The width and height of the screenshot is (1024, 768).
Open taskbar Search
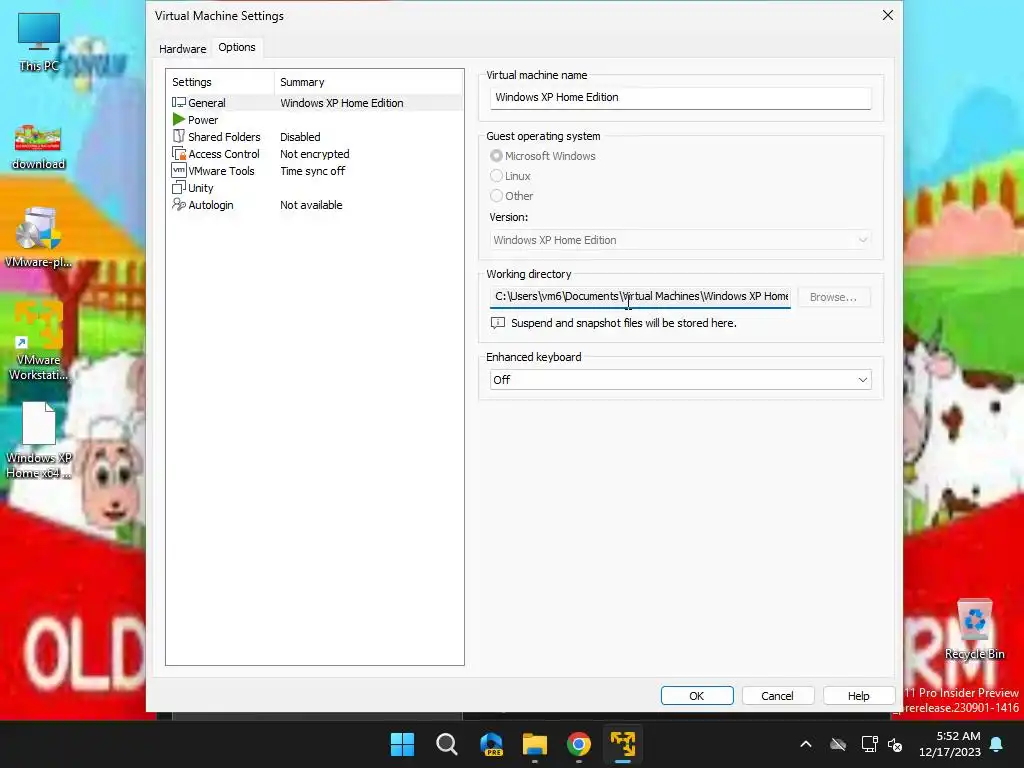(447, 744)
